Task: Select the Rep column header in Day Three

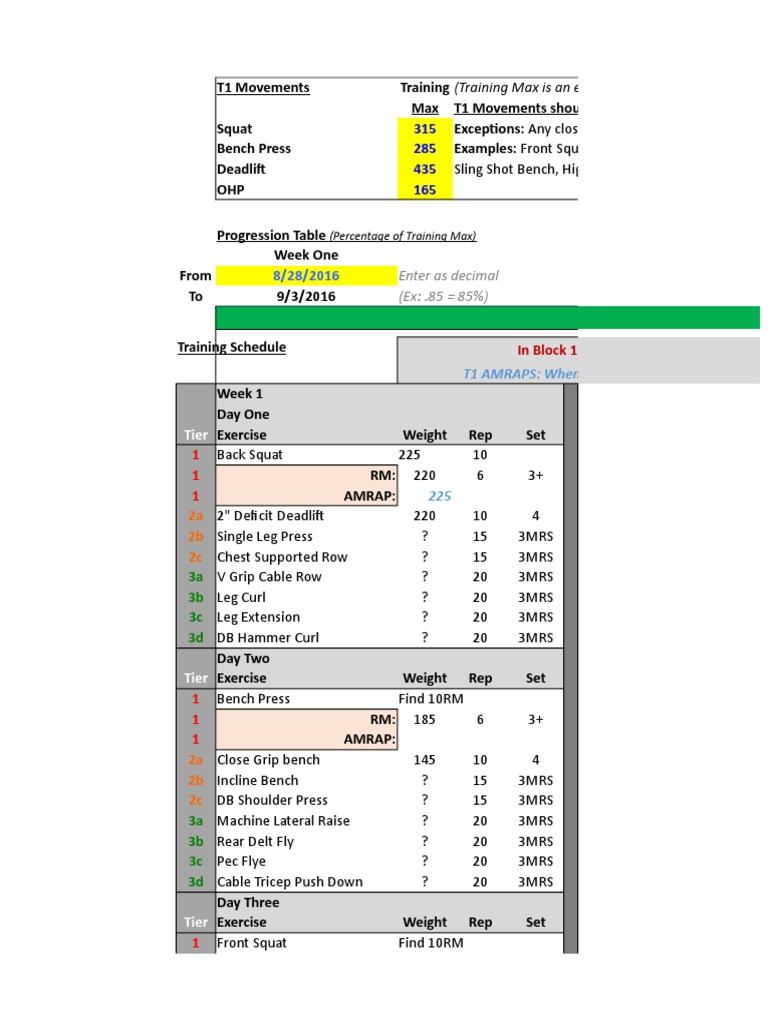Action: [480, 923]
